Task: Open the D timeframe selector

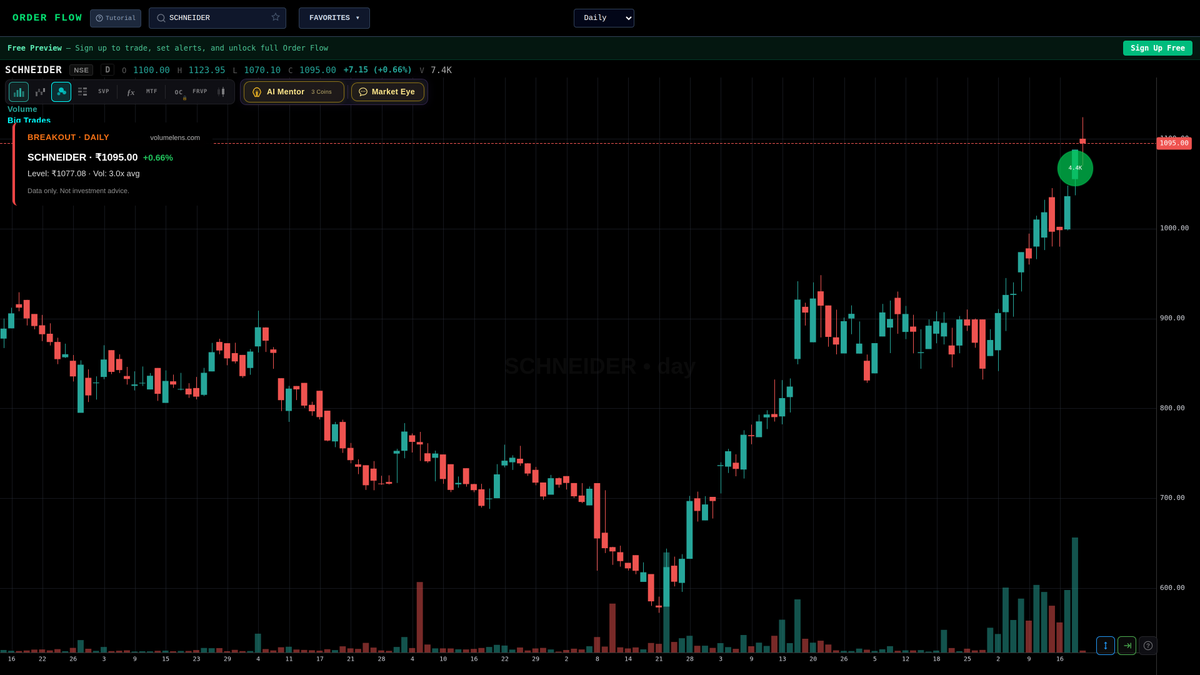Action: (x=107, y=70)
